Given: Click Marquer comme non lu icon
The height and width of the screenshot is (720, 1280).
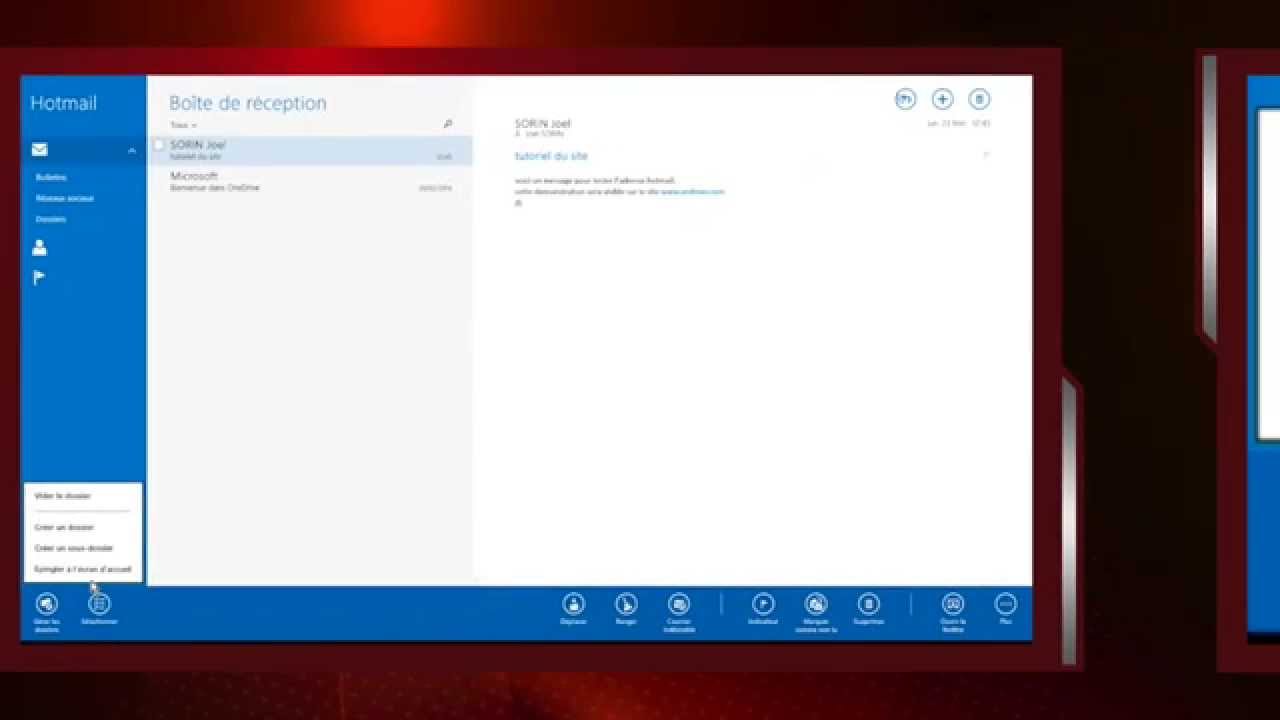Looking at the screenshot, I should [816, 604].
